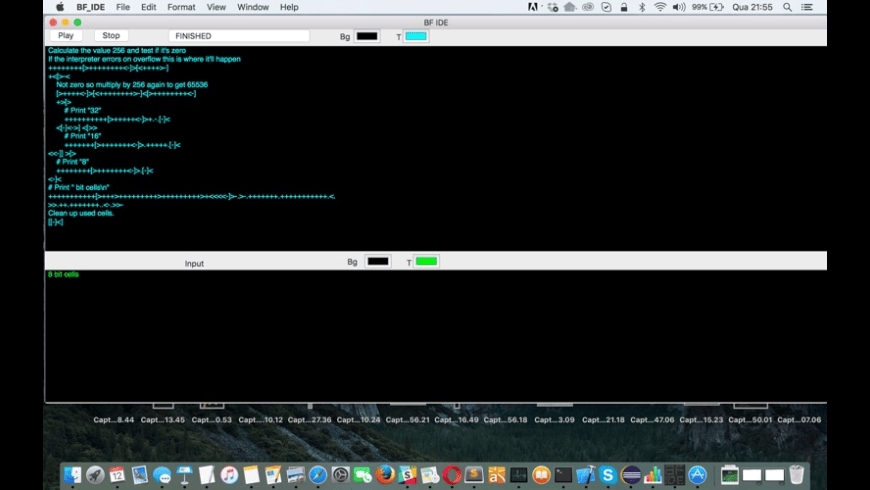Click the Bluetooth status icon

[x=642, y=7]
